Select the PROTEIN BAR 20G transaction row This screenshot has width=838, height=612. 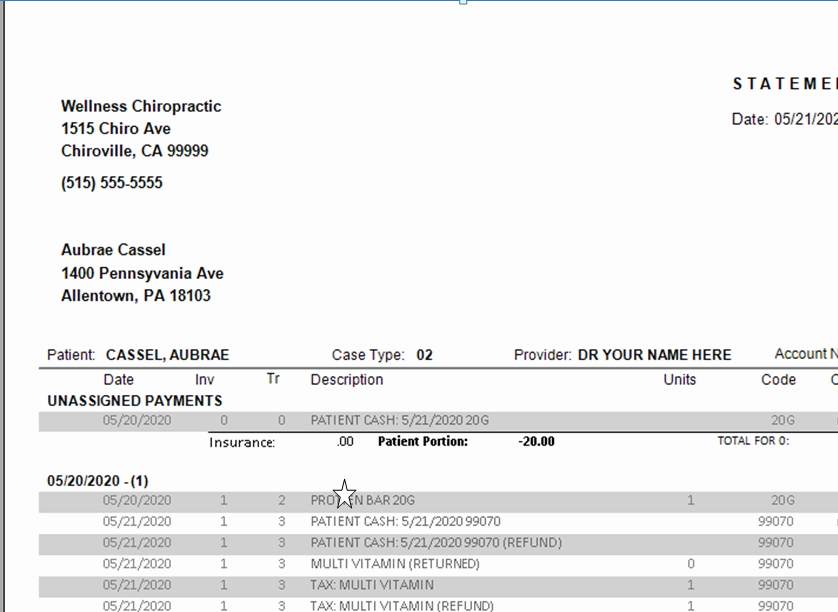click(x=351, y=500)
